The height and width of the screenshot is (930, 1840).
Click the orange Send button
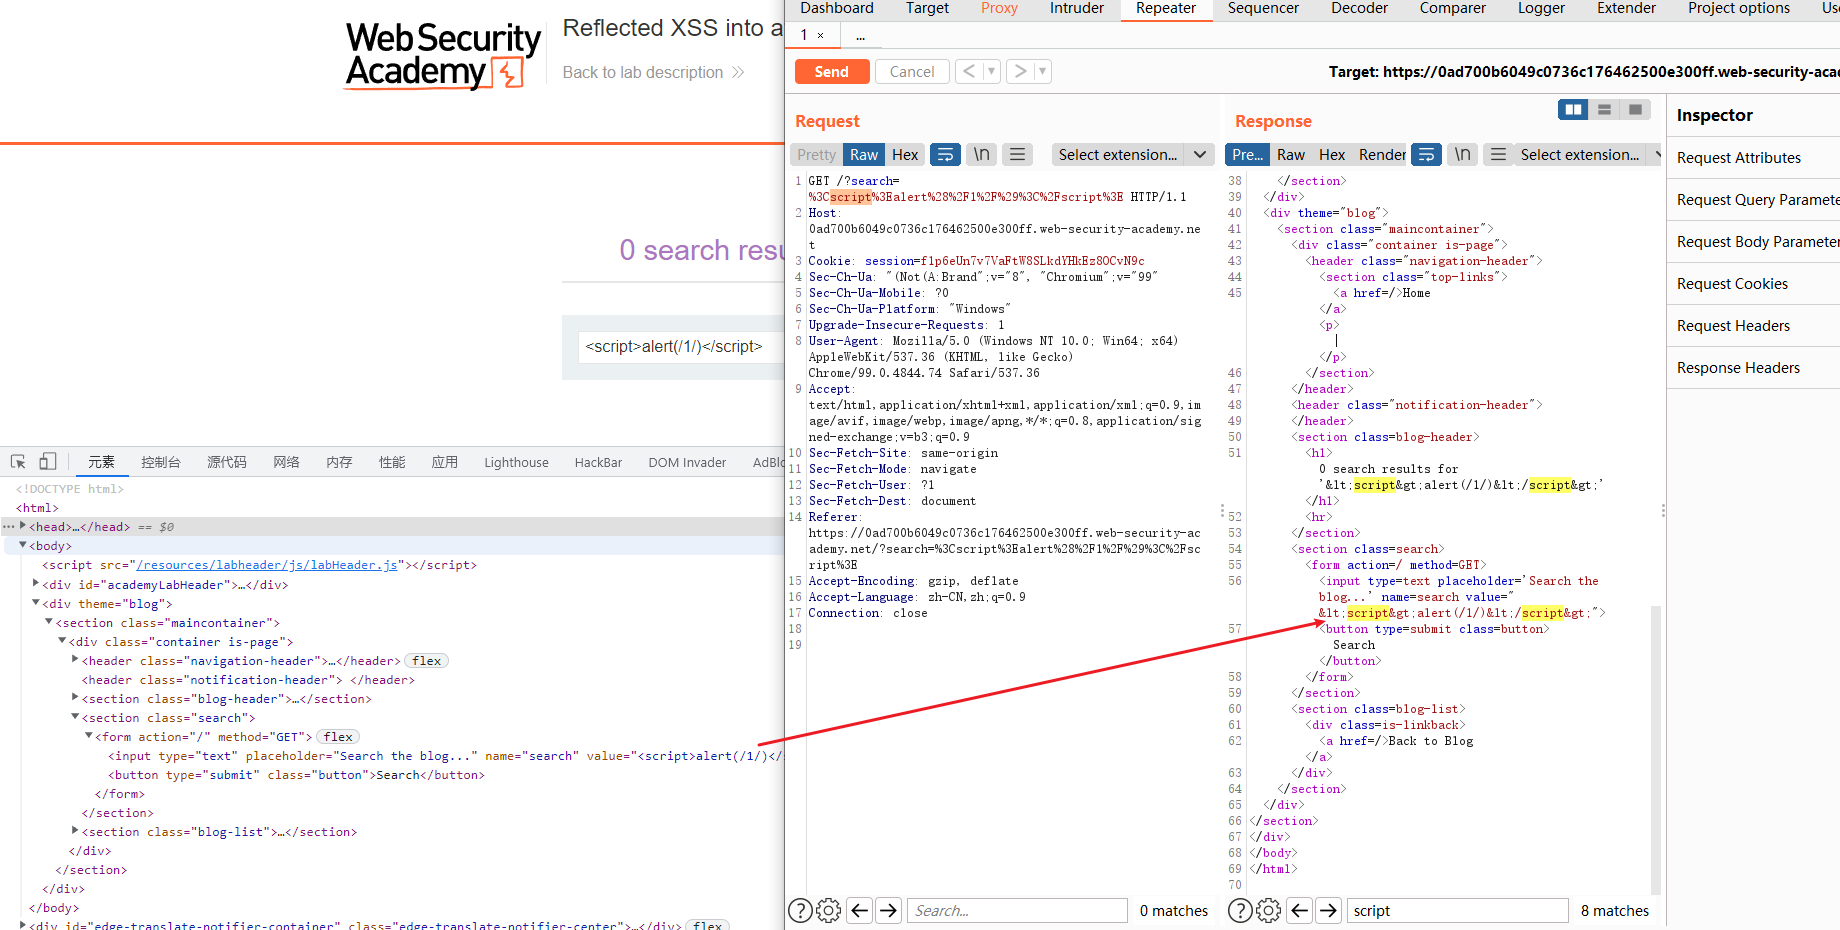point(831,71)
